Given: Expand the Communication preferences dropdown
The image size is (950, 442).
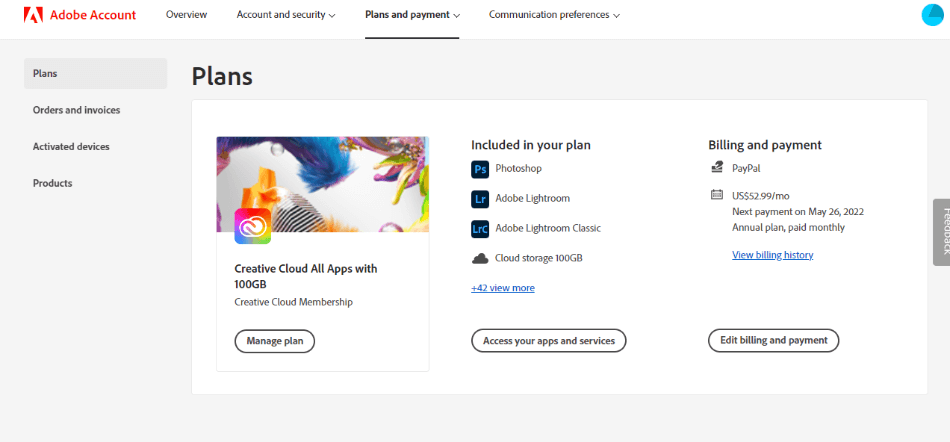Looking at the screenshot, I should 554,15.
